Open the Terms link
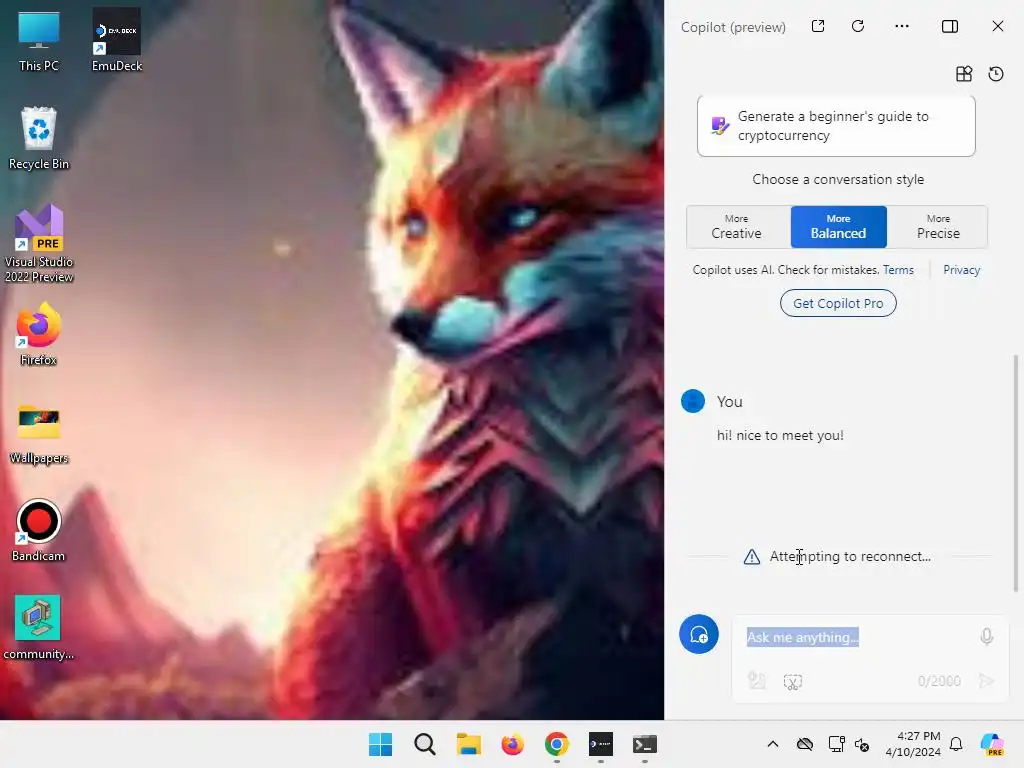Image resolution: width=1024 pixels, height=768 pixels. pyautogui.click(x=898, y=270)
